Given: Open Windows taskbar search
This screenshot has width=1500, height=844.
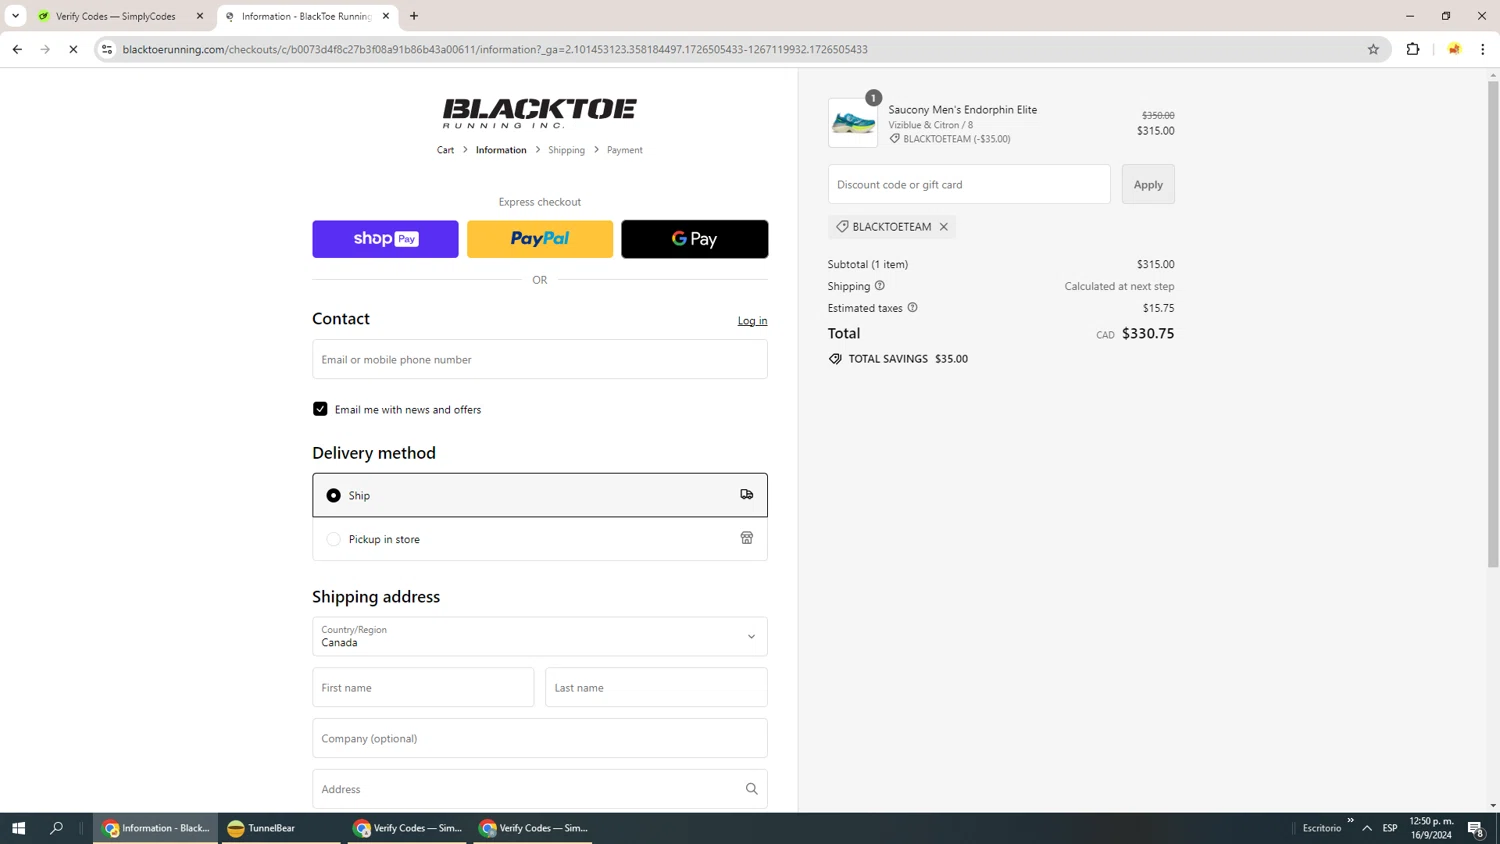Looking at the screenshot, I should (56, 828).
